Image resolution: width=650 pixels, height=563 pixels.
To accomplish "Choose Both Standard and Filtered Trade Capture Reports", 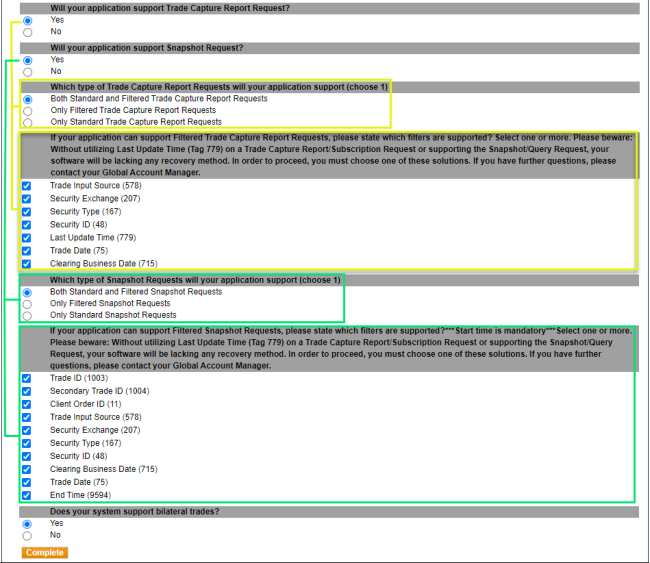I will click(27, 99).
